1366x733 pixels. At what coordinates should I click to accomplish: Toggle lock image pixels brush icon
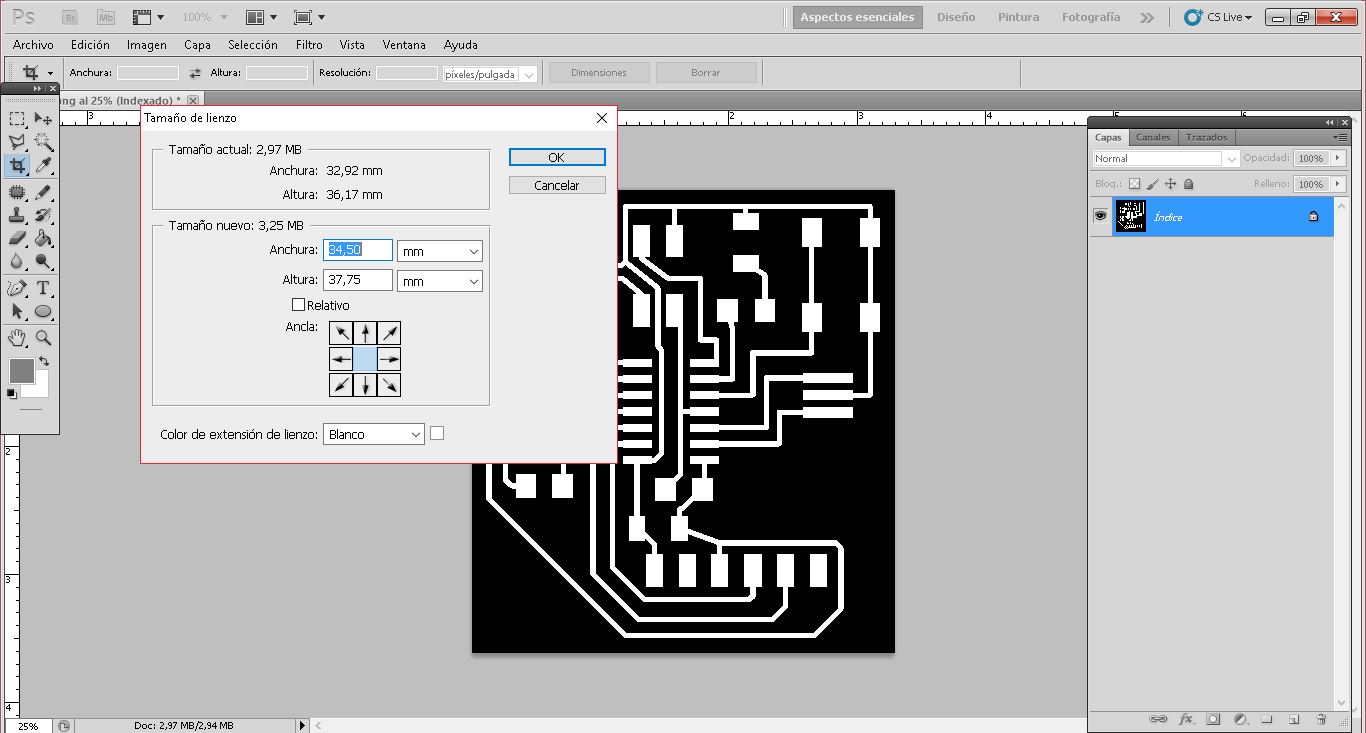click(1152, 184)
